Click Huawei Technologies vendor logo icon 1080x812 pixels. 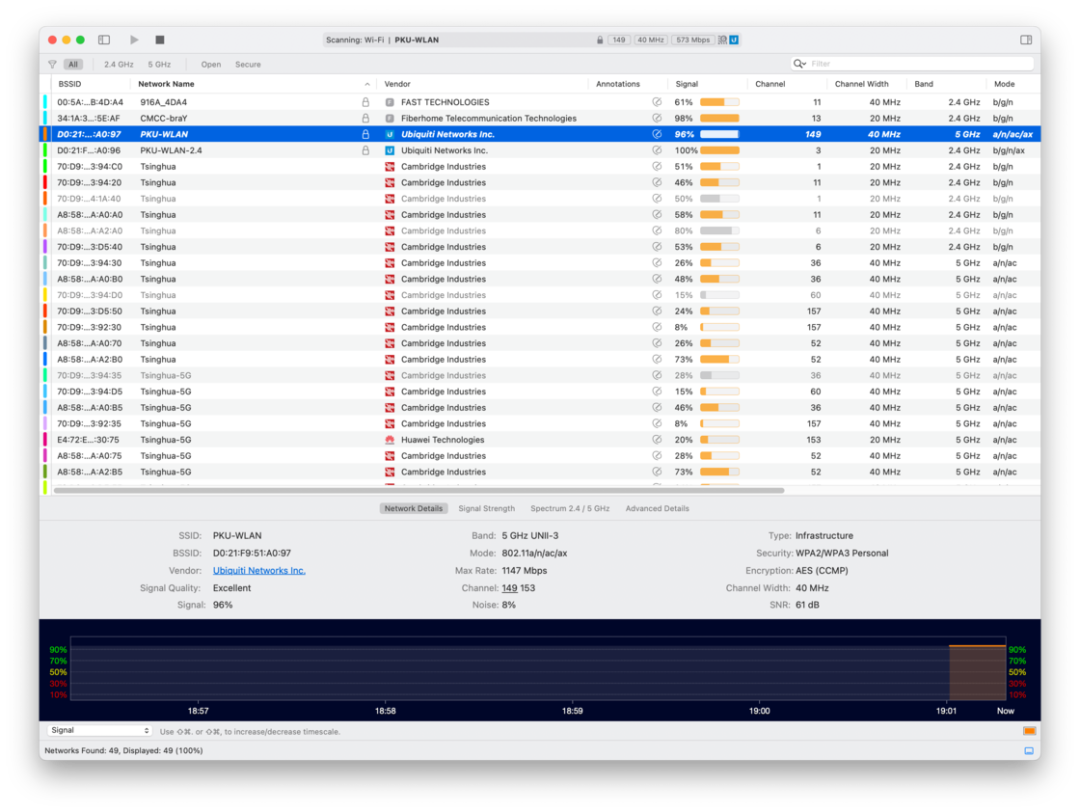(390, 439)
